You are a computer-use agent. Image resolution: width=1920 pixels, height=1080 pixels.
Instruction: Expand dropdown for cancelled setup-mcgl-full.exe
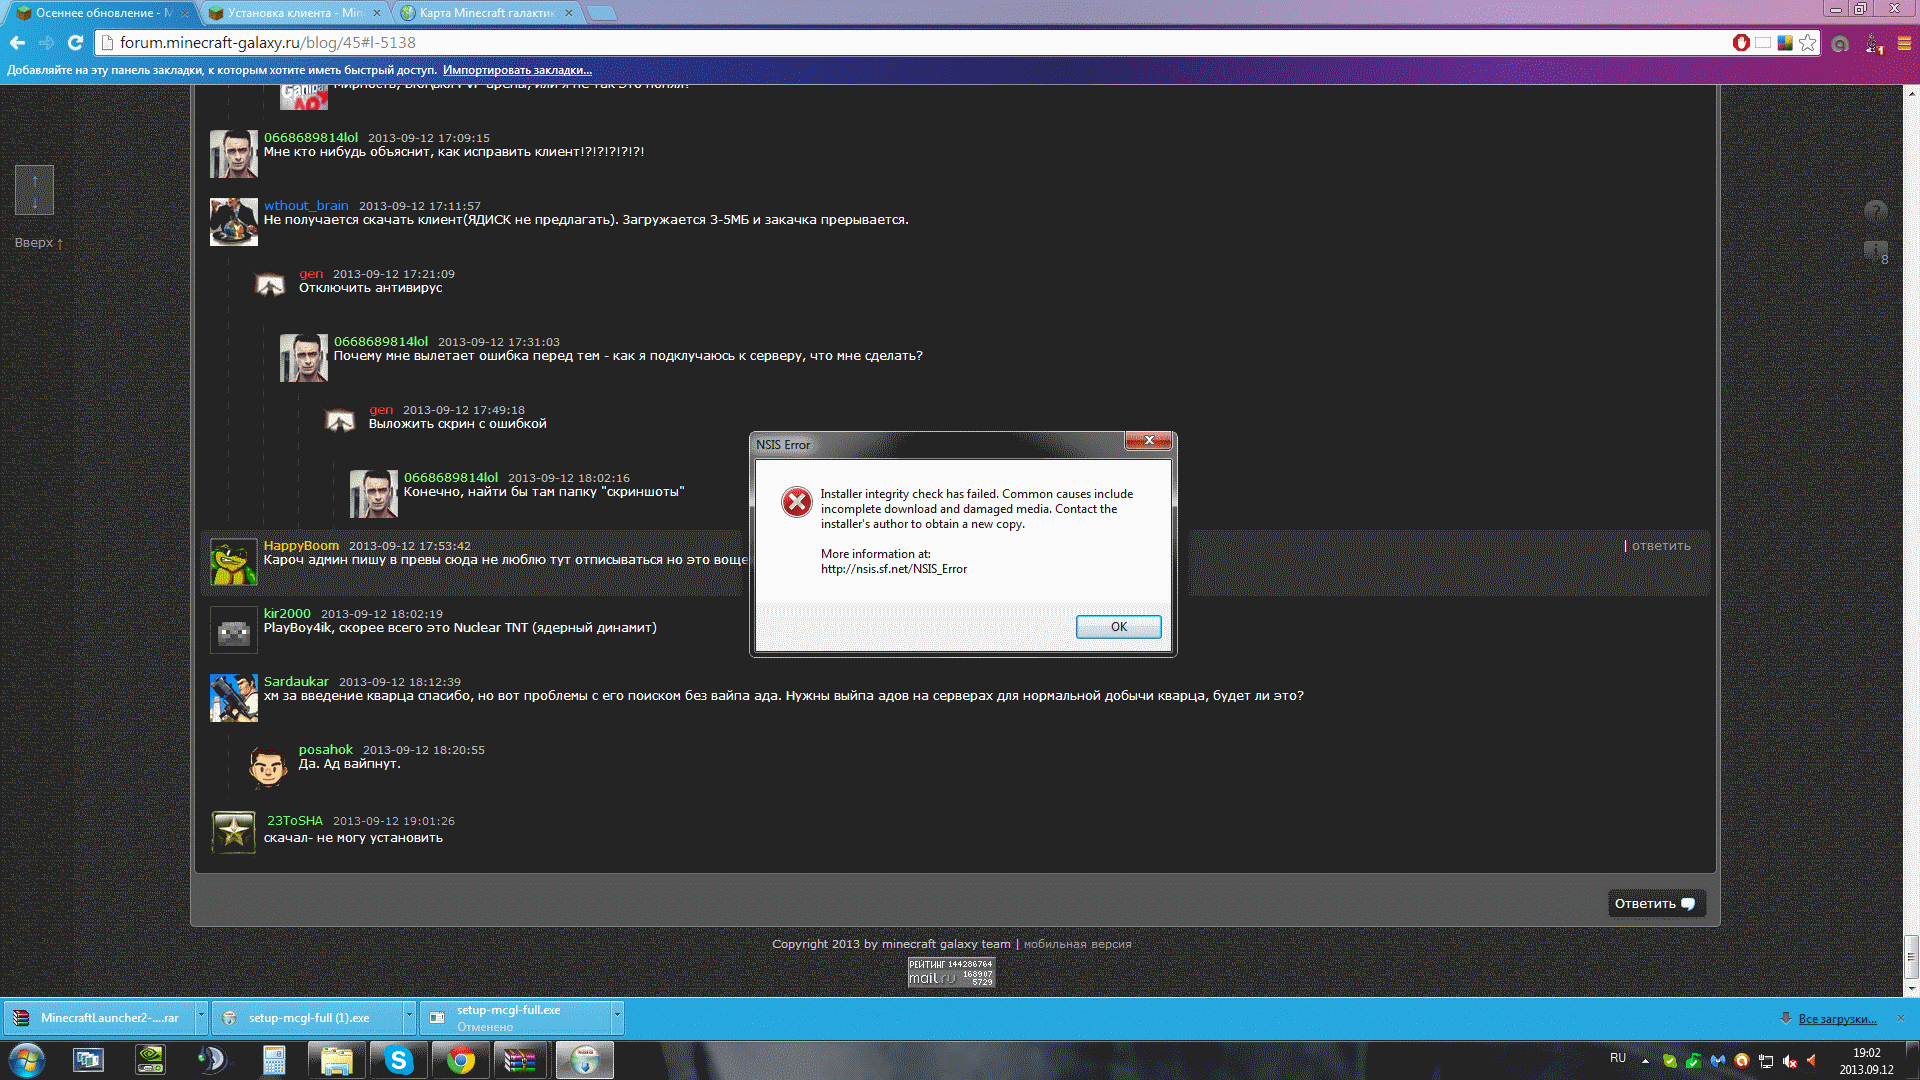click(617, 1017)
